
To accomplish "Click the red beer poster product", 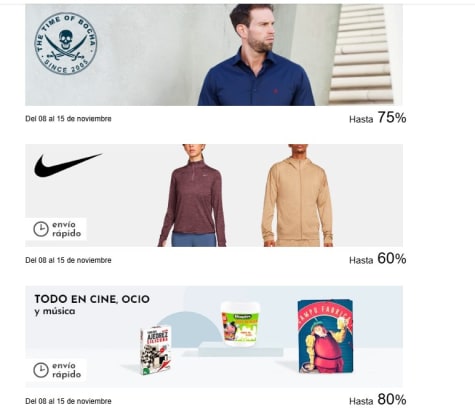I will point(325,336).
